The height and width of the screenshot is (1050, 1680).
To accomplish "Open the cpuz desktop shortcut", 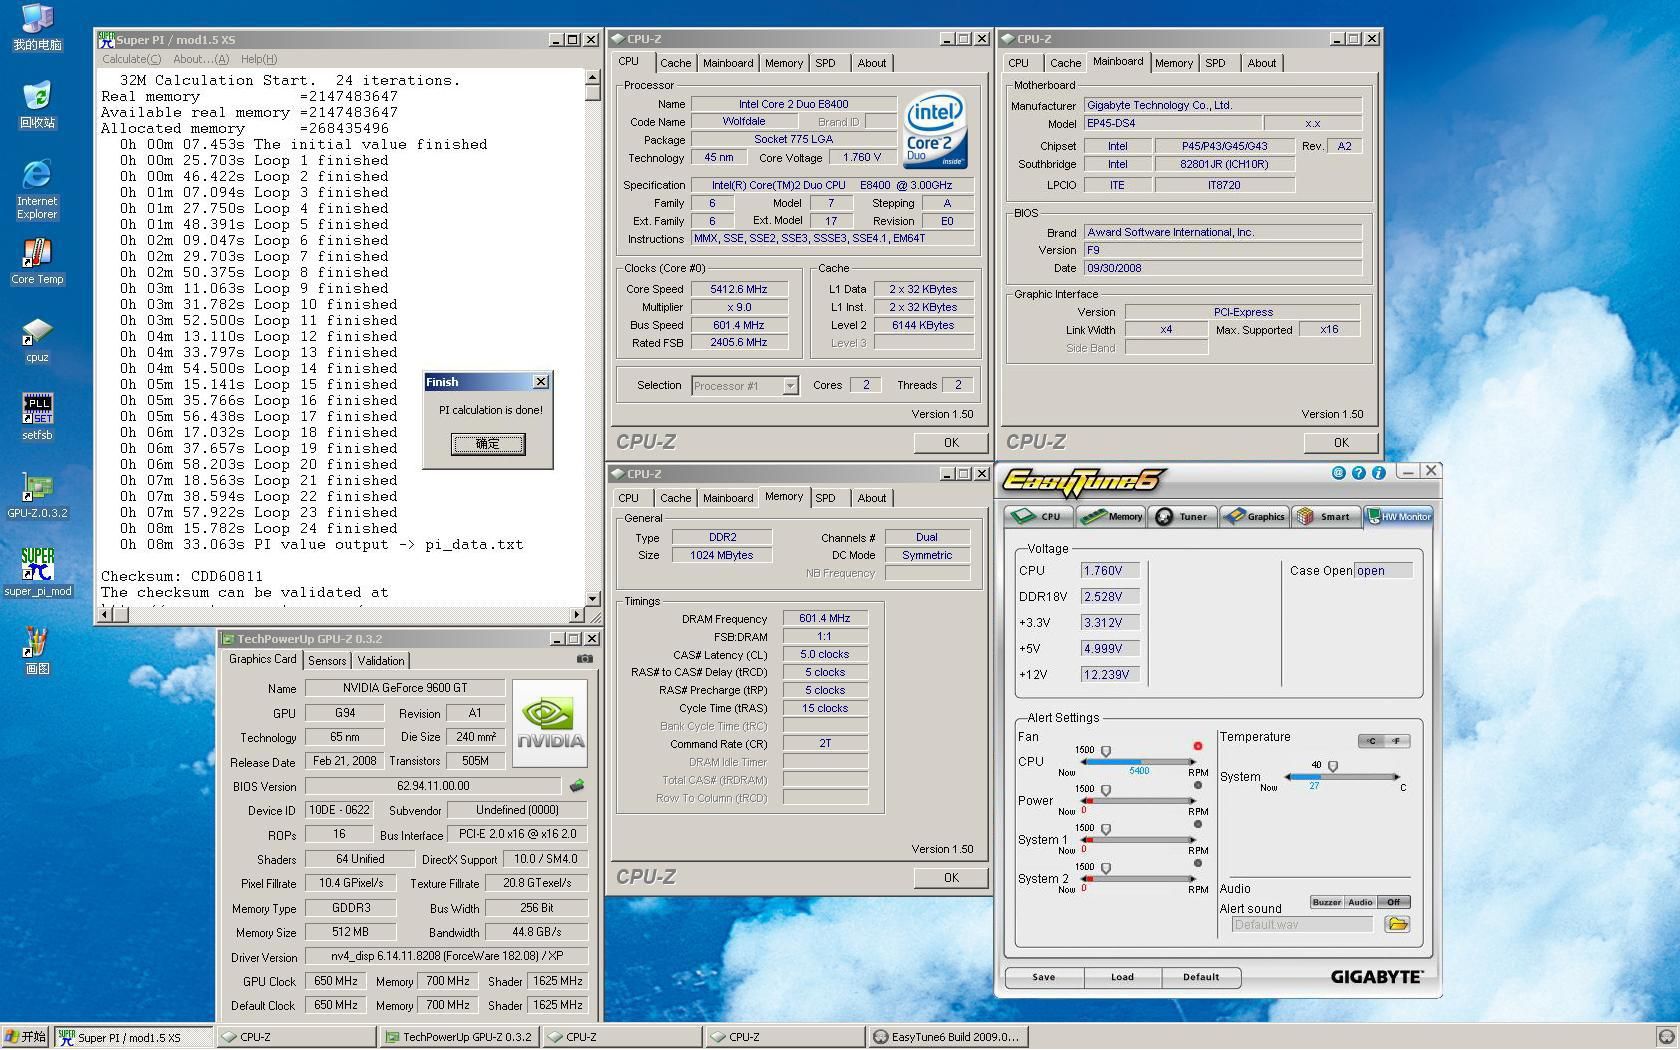I will coord(37,340).
